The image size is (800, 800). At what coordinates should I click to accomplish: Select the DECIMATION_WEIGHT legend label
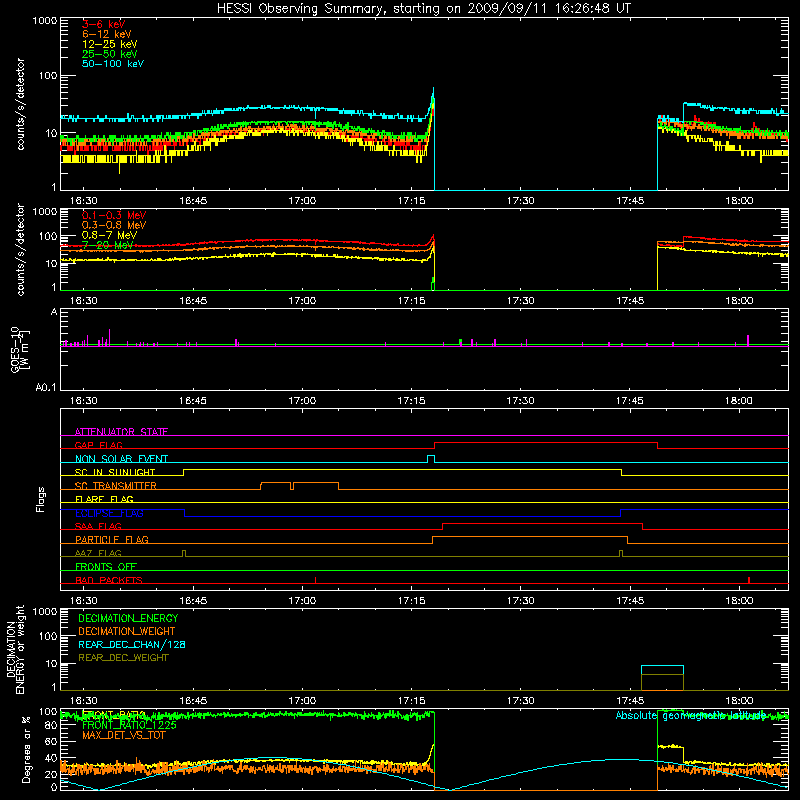pos(127,631)
